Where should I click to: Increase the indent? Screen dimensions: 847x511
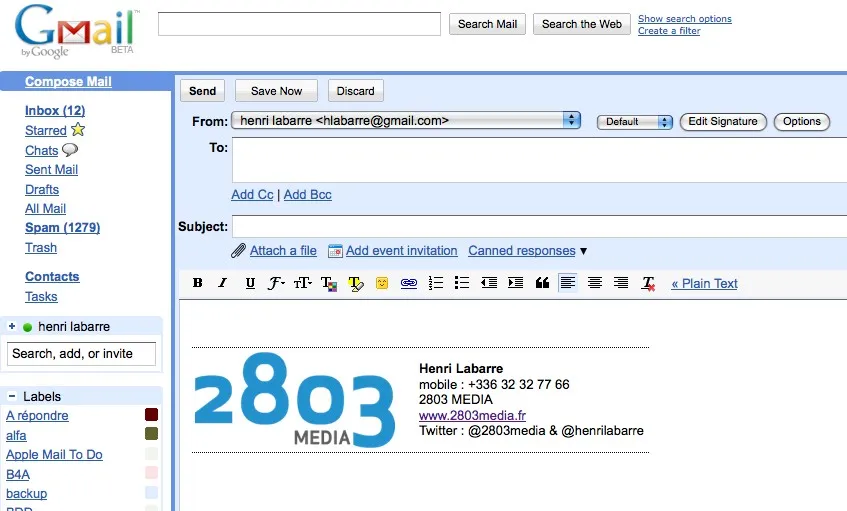point(515,283)
